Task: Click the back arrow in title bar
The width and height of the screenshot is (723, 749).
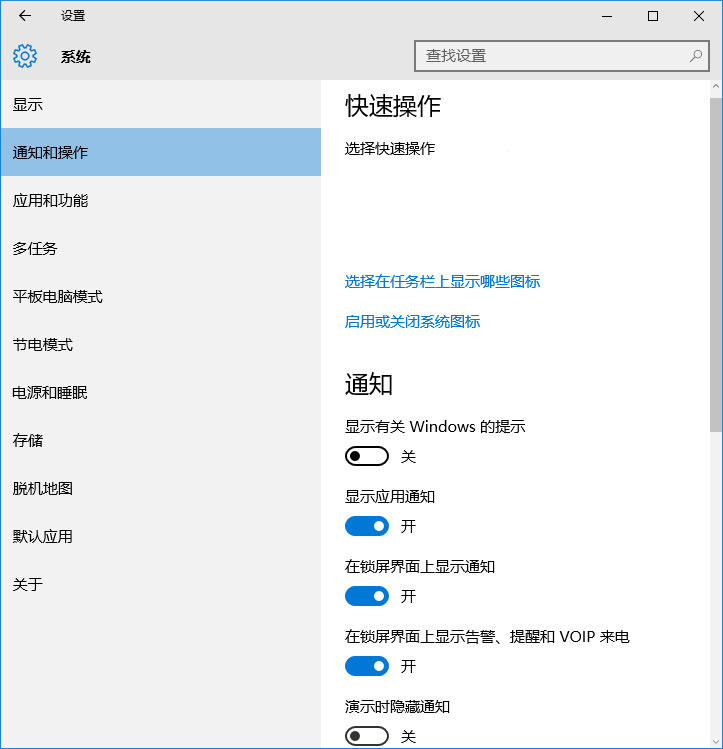Action: [x=25, y=16]
